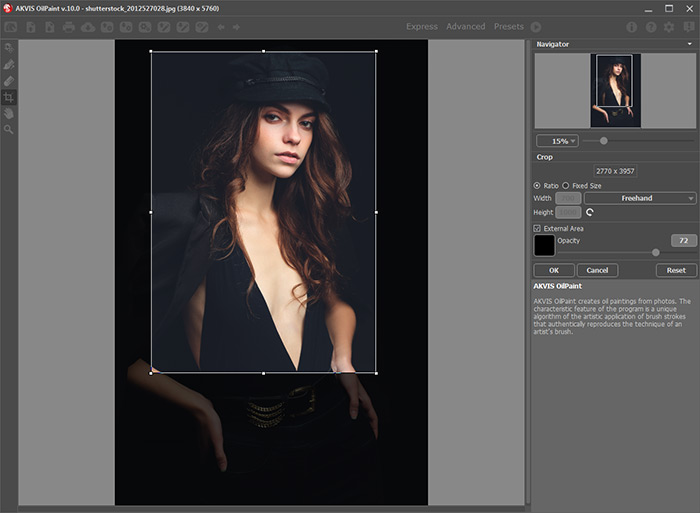Image resolution: width=700 pixels, height=513 pixels.
Task: Select the Stroke Direction pencil tool
Action: tap(8, 65)
